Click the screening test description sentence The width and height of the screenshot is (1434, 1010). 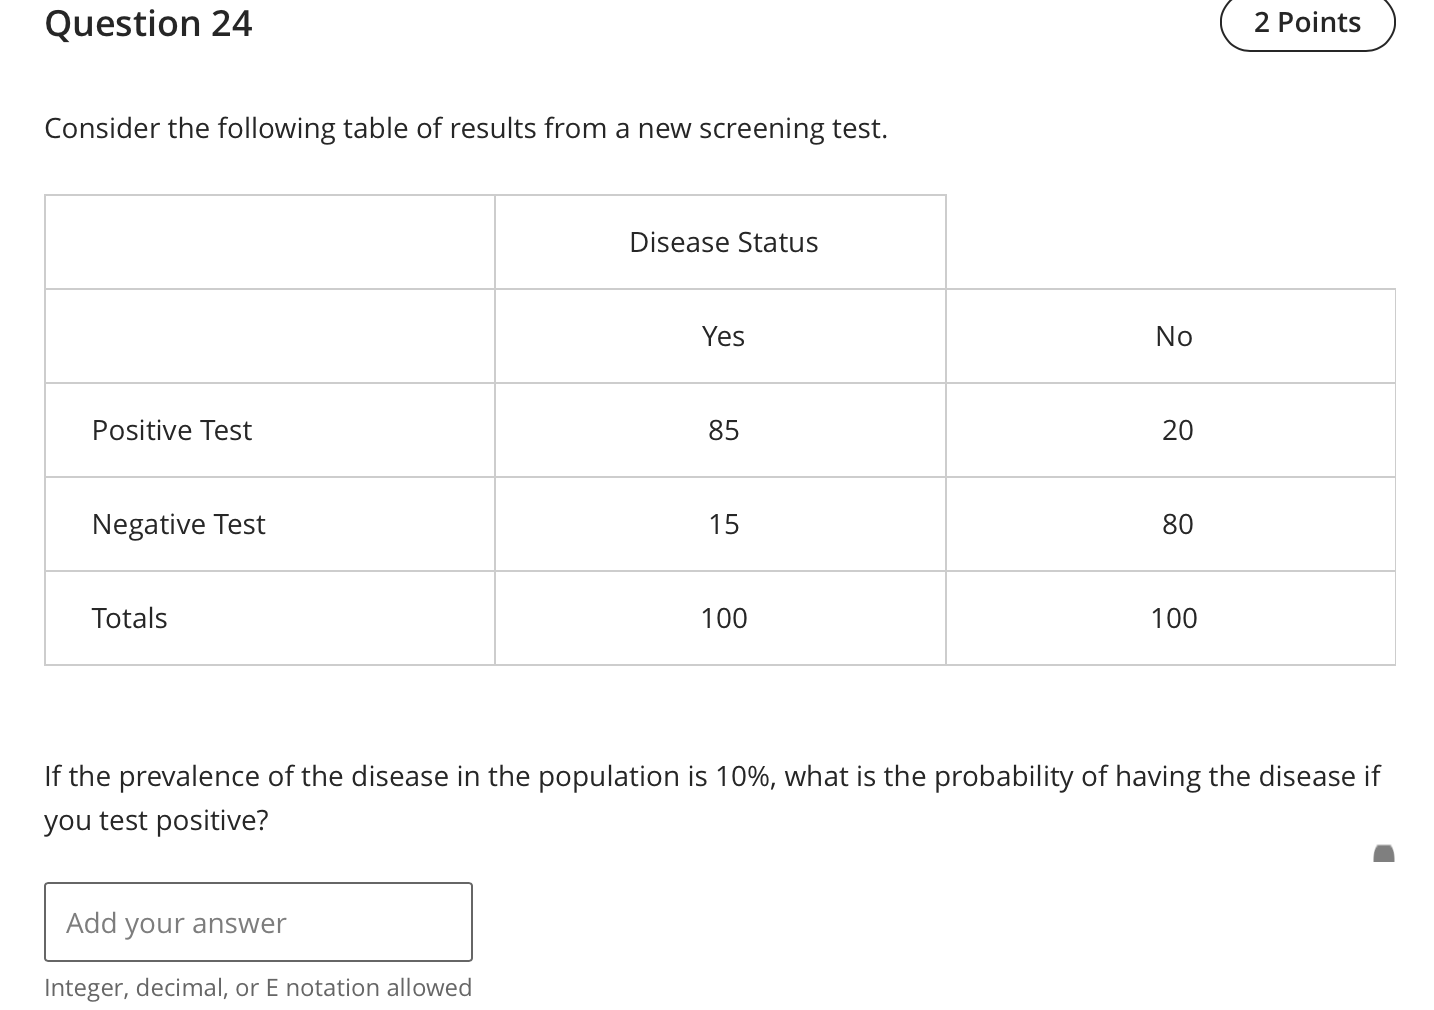(x=465, y=128)
